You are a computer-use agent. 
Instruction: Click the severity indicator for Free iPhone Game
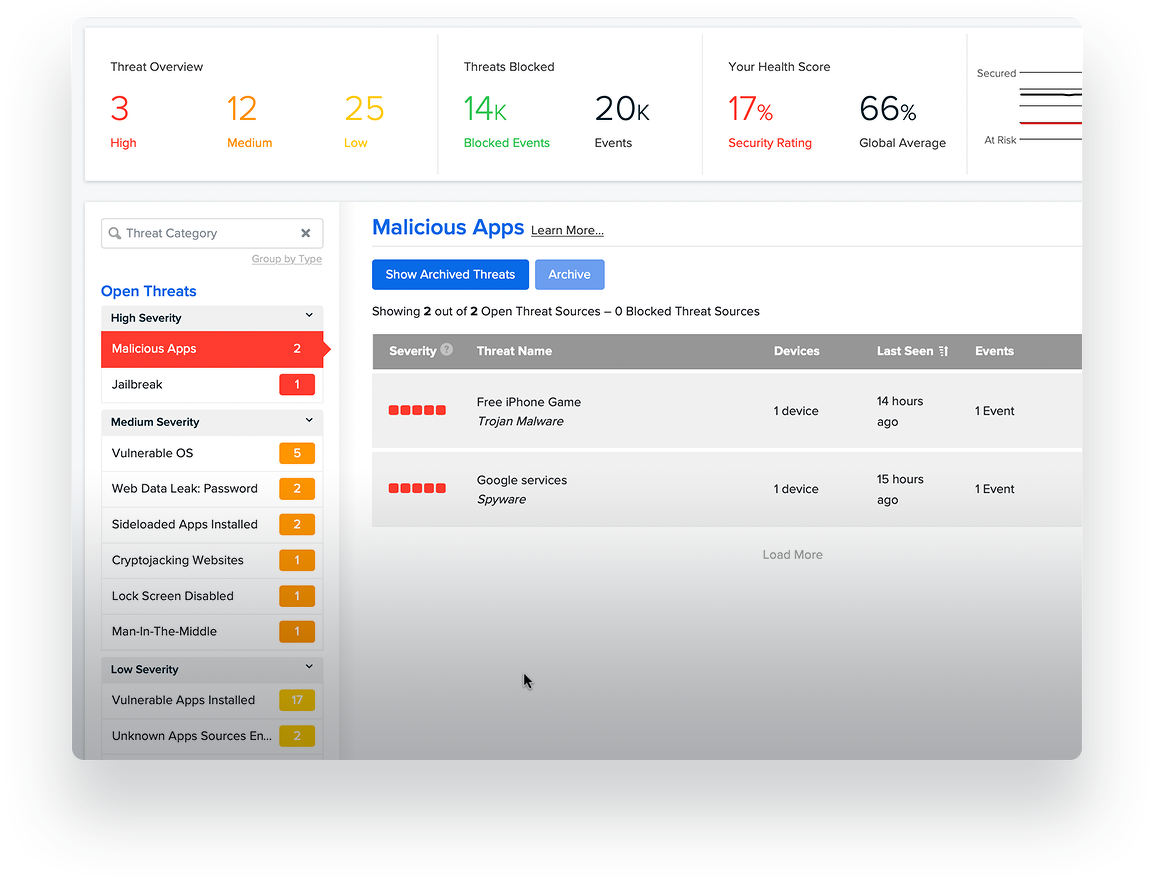417,410
